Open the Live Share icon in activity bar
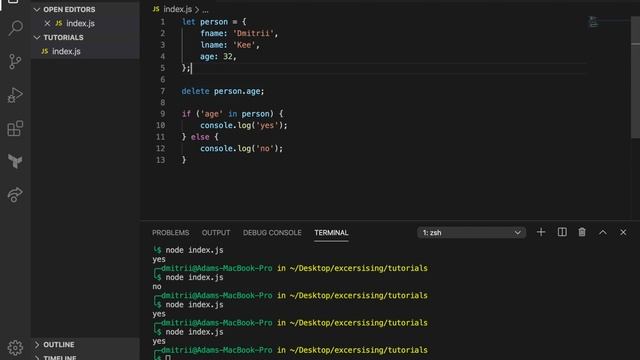This screenshot has height=360, width=640. coord(15,195)
